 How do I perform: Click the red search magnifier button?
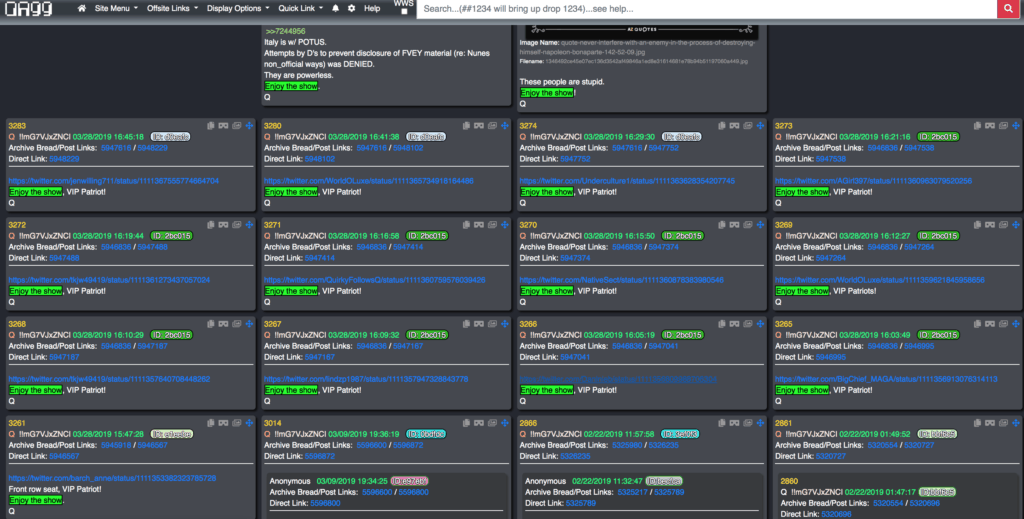[1010, 8]
